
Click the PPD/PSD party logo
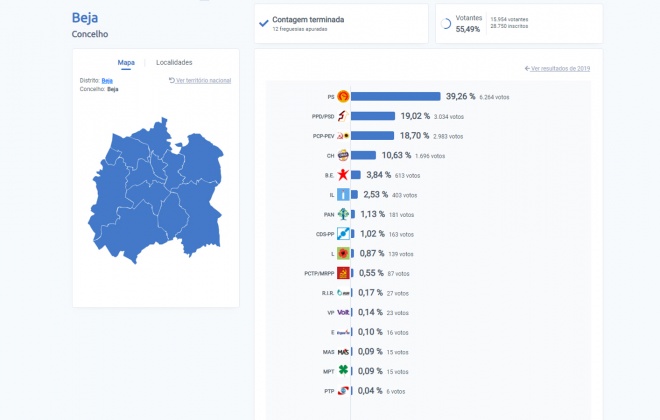point(343,116)
